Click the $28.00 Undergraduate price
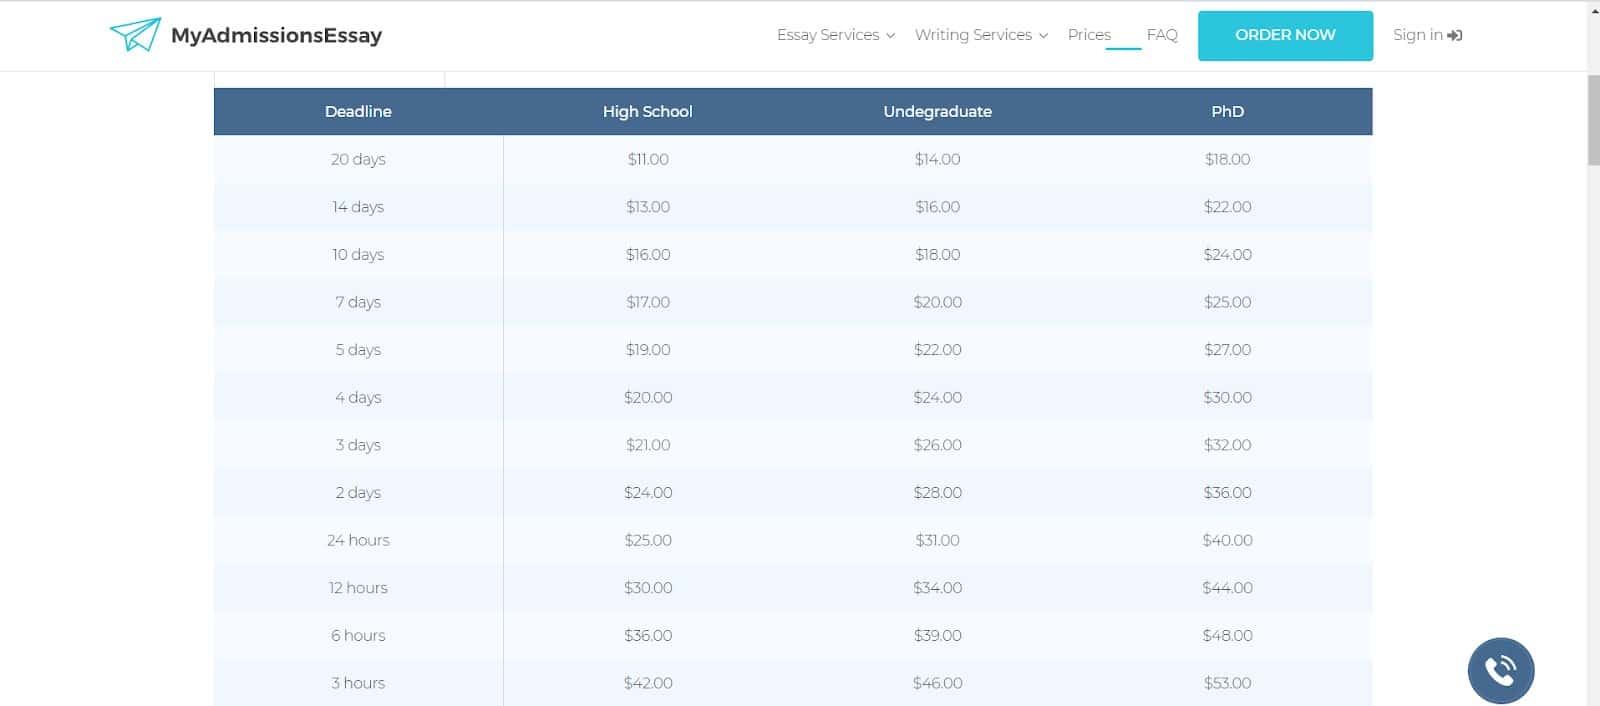The height and width of the screenshot is (706, 1600). [937, 492]
